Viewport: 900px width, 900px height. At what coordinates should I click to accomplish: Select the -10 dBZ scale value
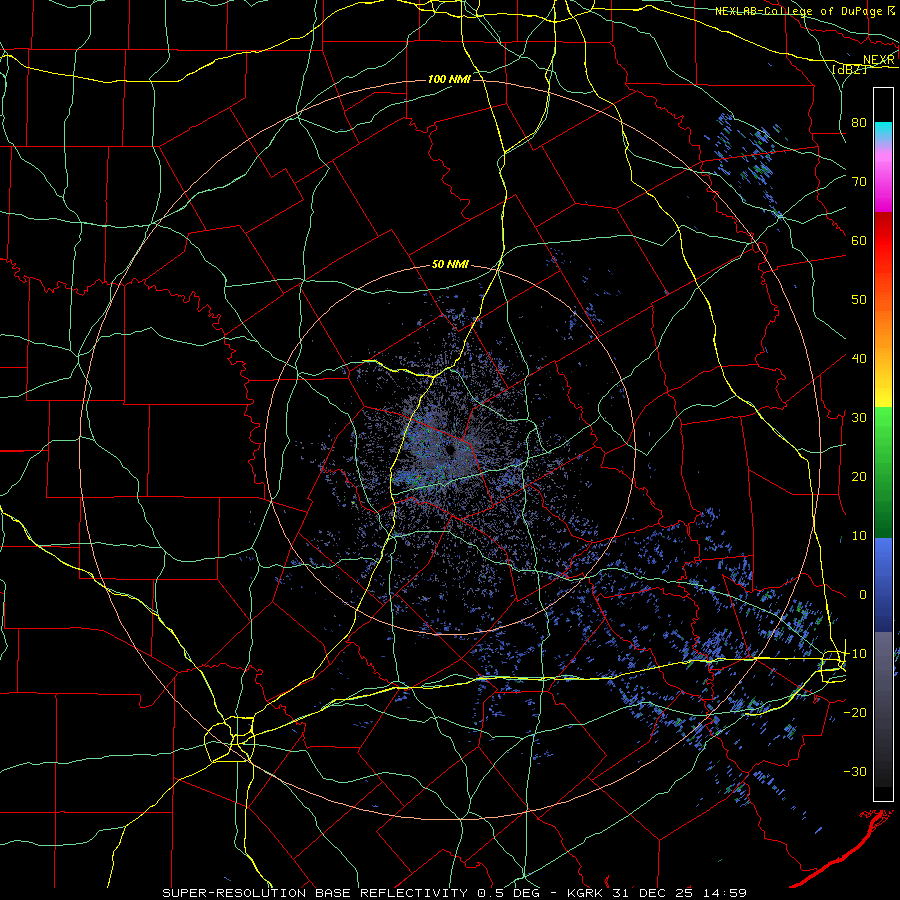pos(855,653)
